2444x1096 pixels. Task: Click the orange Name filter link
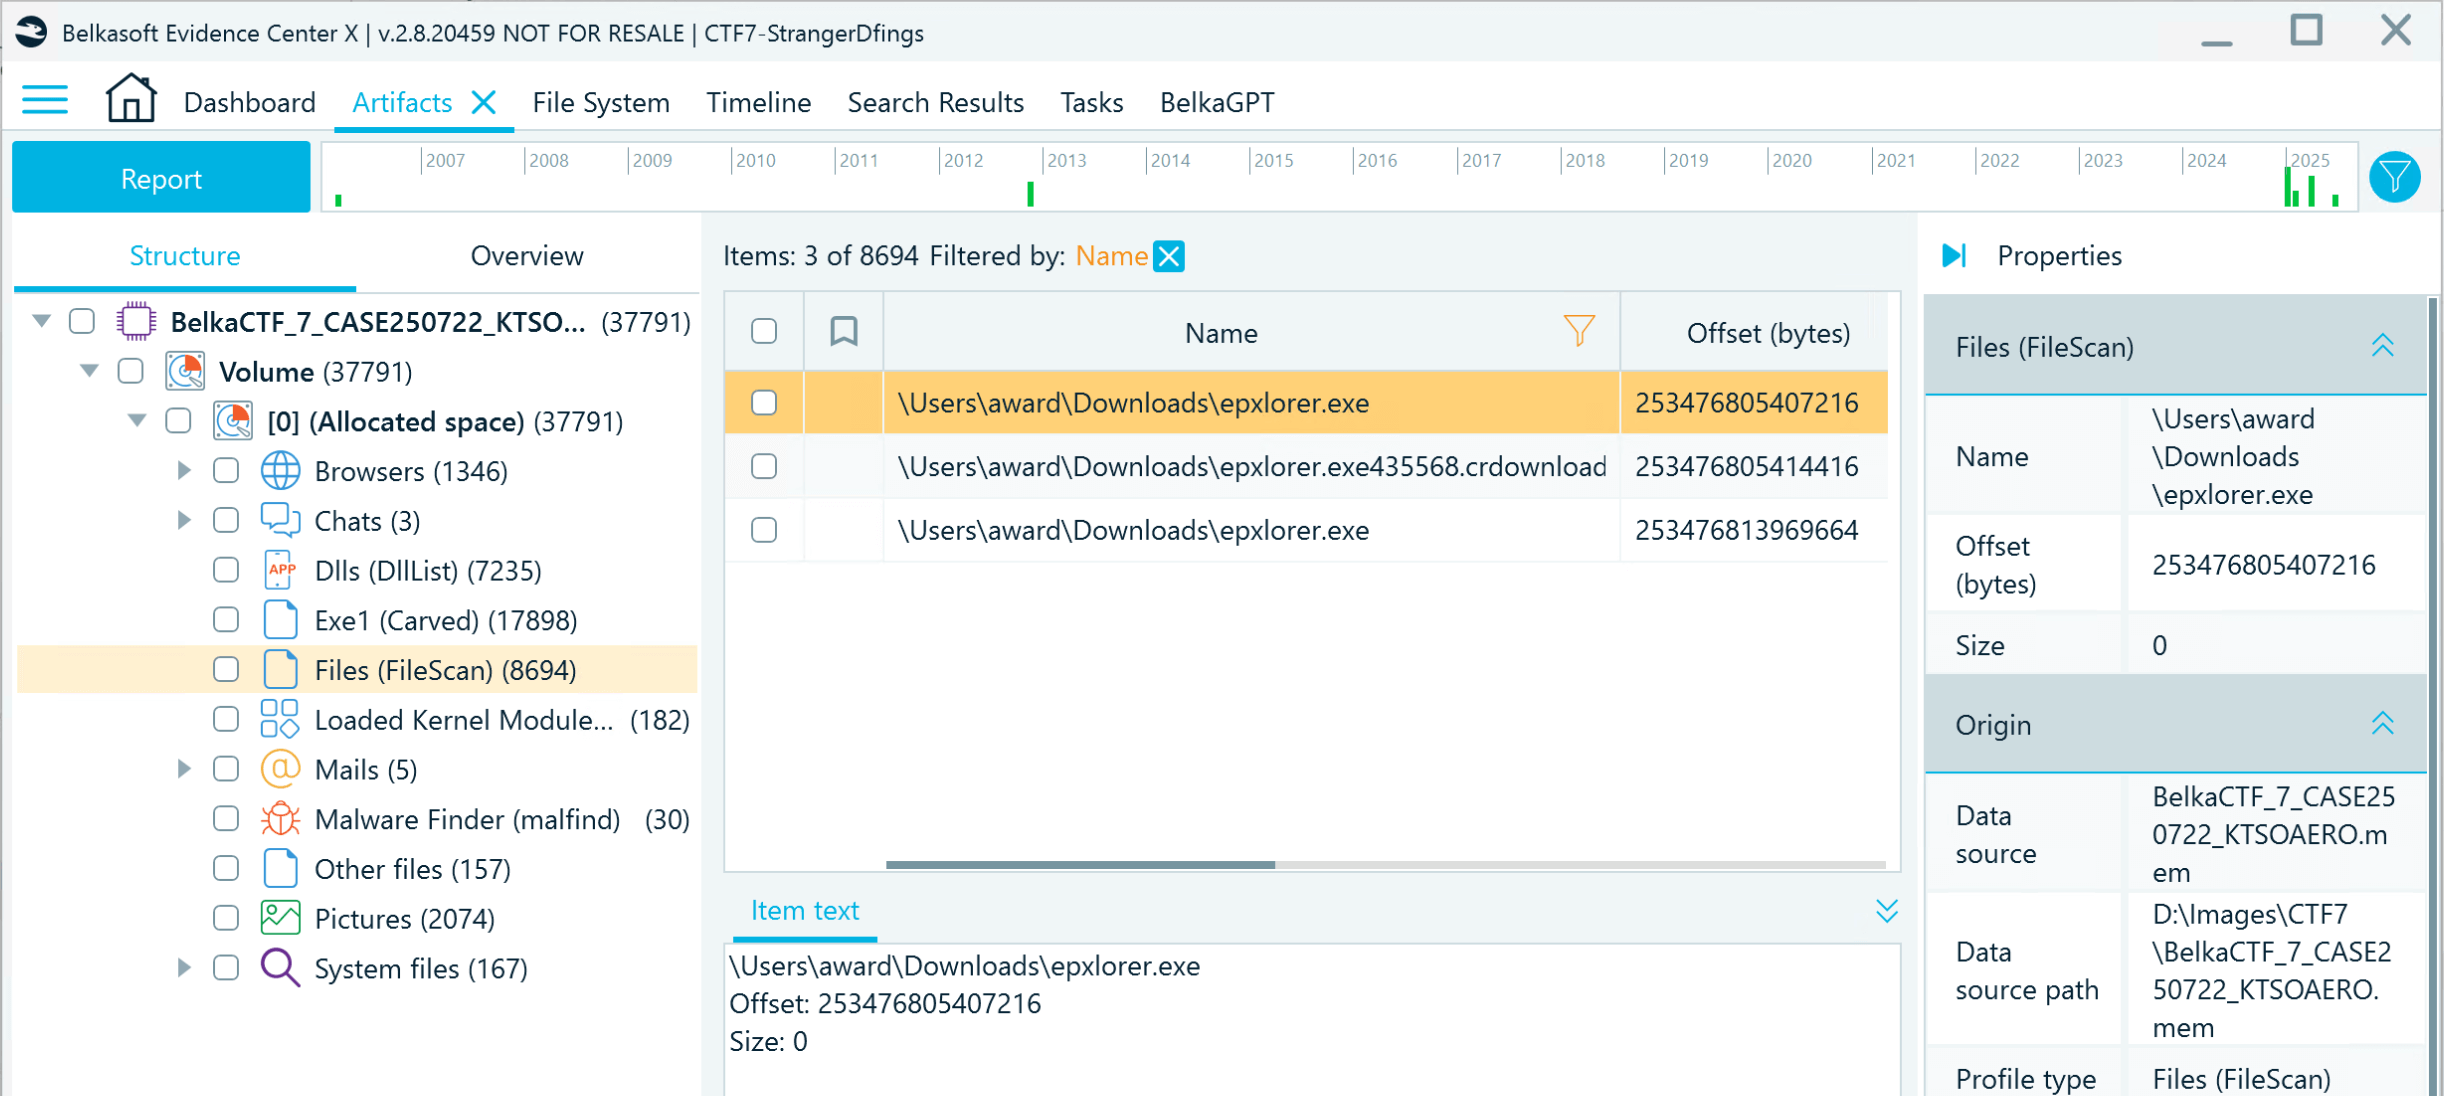click(1111, 256)
